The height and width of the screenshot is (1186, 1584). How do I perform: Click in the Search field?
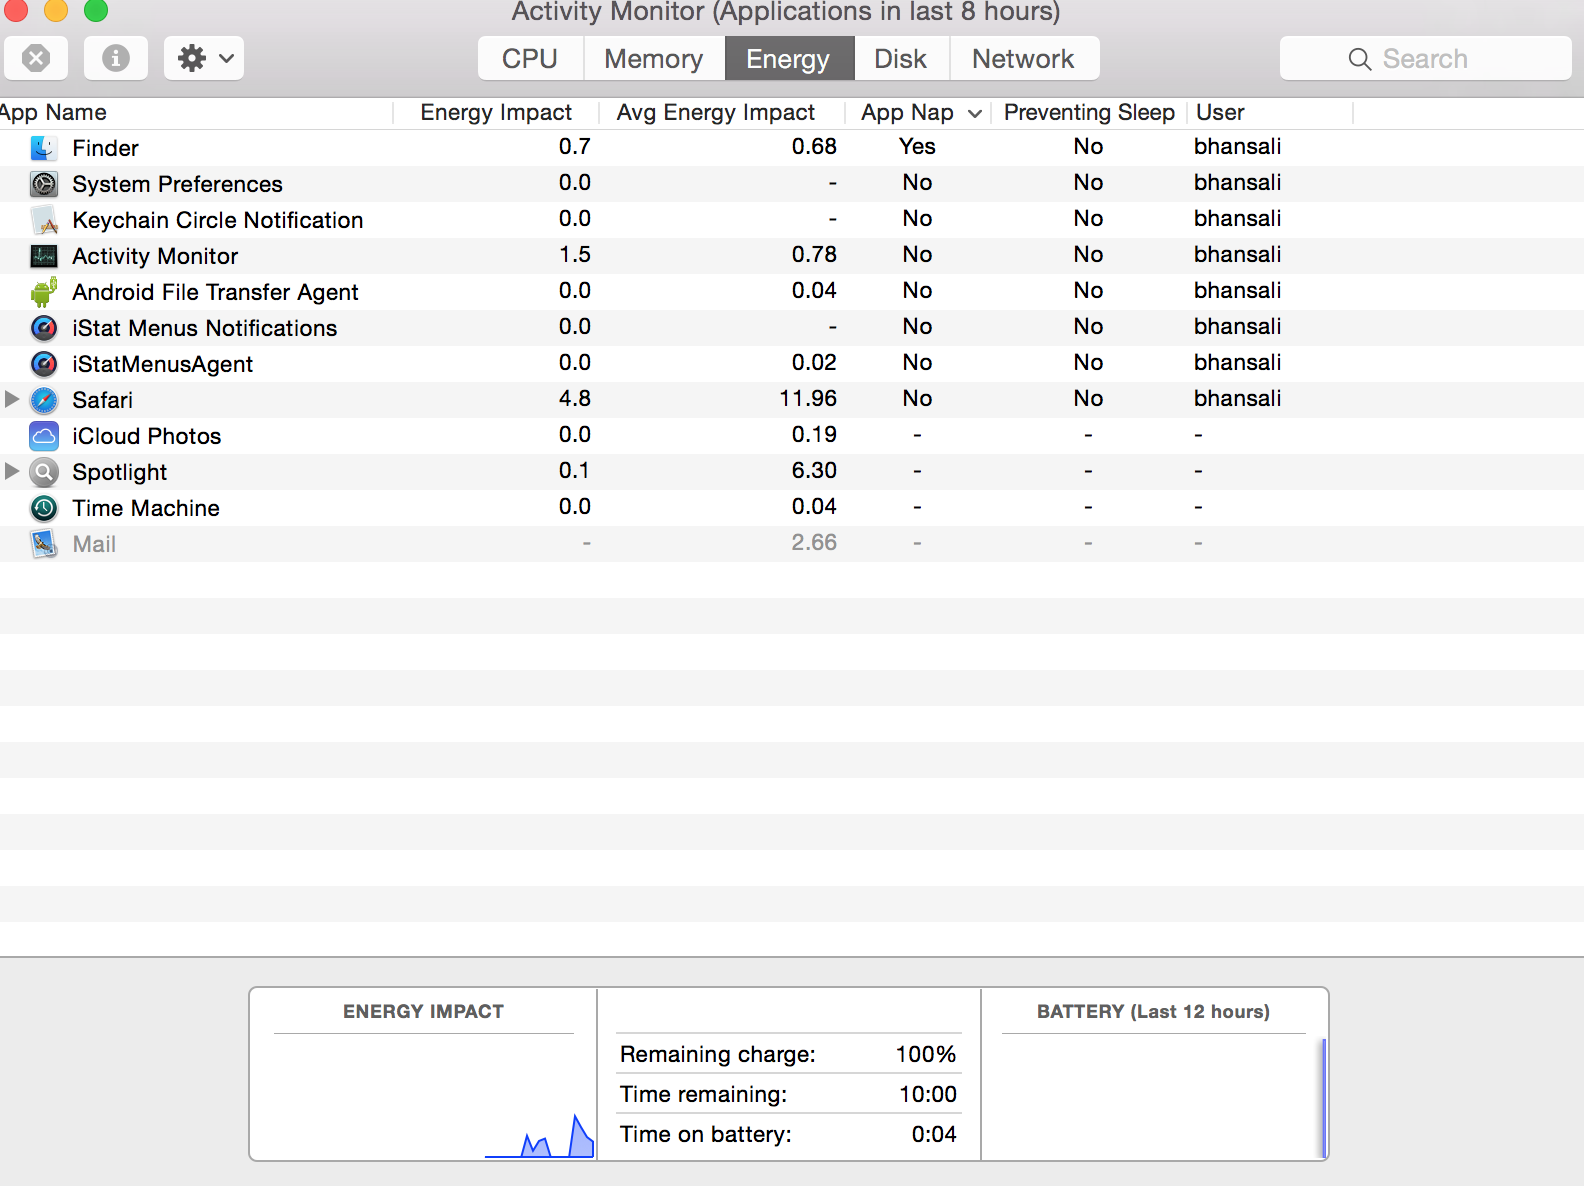tap(1426, 58)
